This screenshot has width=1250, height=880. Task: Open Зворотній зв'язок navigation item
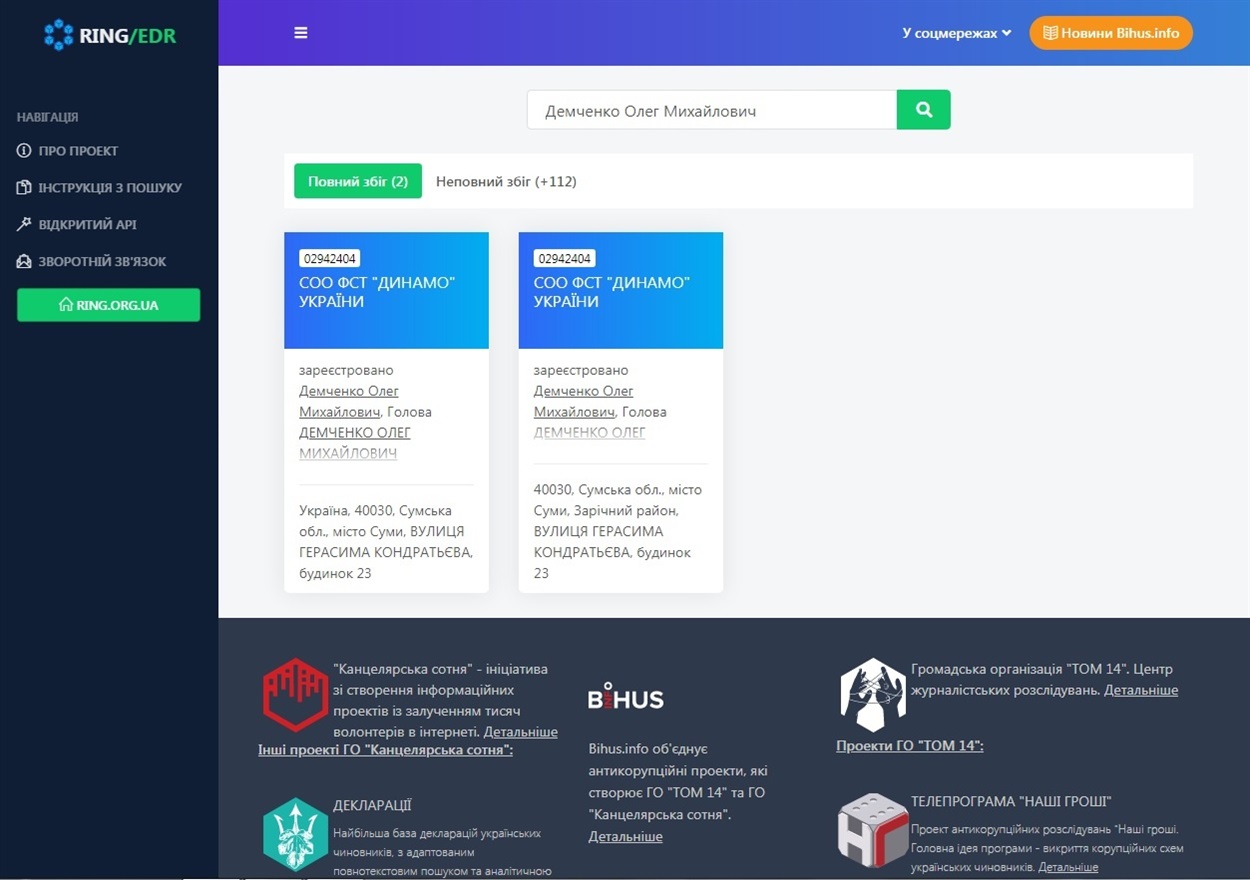pyautogui.click(x=91, y=262)
